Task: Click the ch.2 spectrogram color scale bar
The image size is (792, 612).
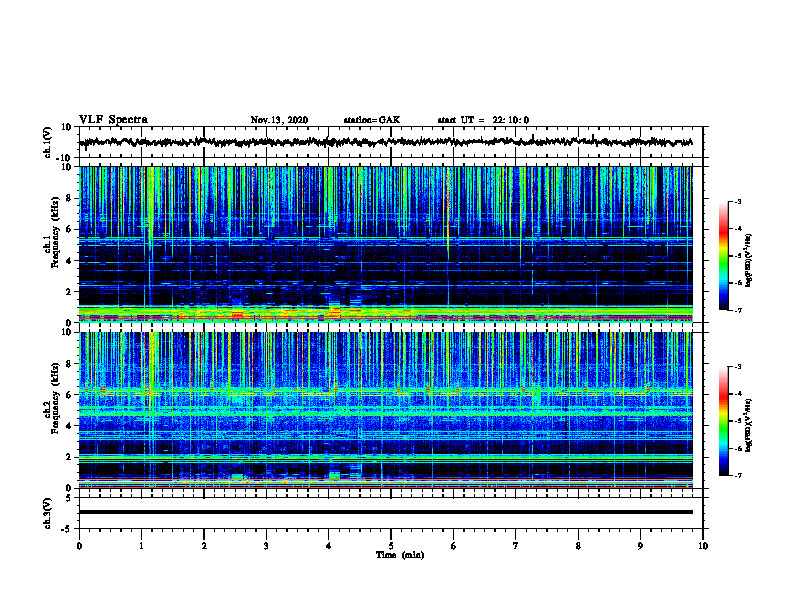Action: click(x=723, y=421)
